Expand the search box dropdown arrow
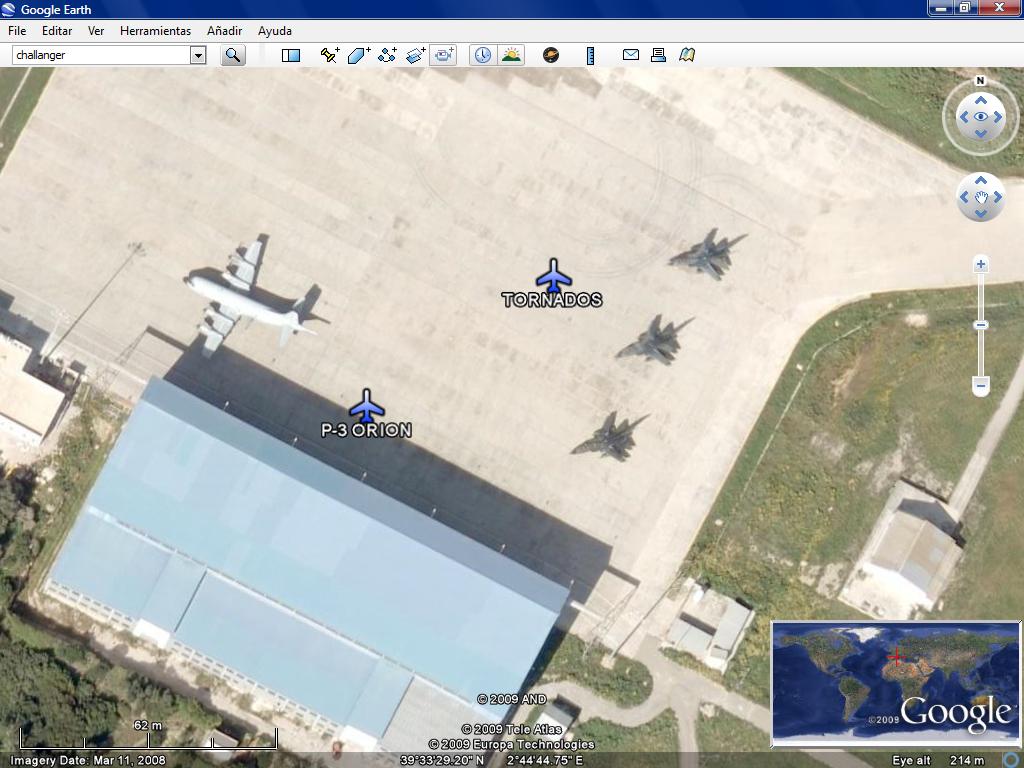Viewport: 1024px width, 768px height. pyautogui.click(x=198, y=55)
